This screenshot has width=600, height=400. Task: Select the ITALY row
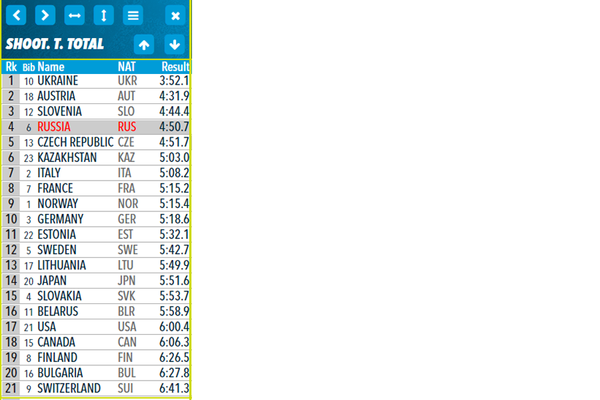(x=96, y=173)
